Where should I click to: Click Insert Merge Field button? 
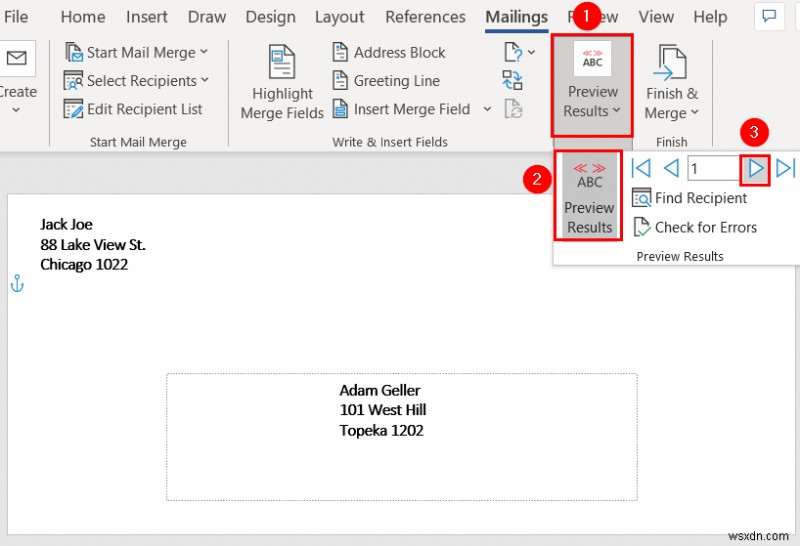pyautogui.click(x=402, y=109)
